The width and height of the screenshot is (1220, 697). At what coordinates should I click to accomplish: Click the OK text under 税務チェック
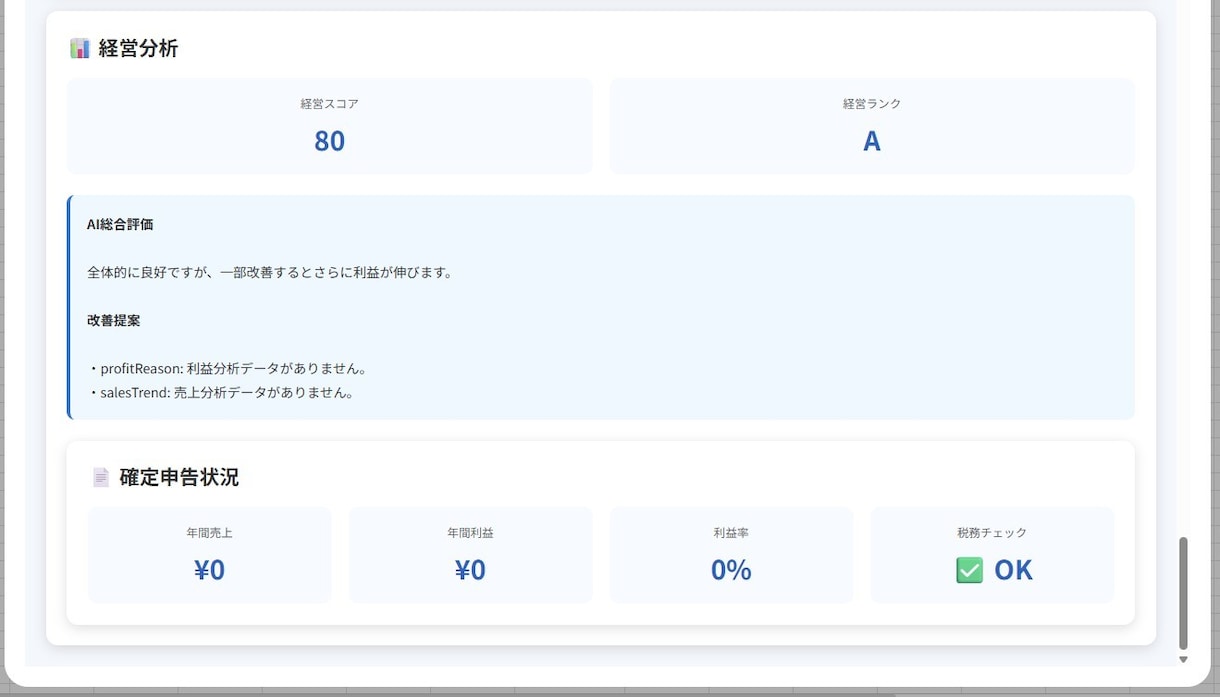[x=1013, y=570]
